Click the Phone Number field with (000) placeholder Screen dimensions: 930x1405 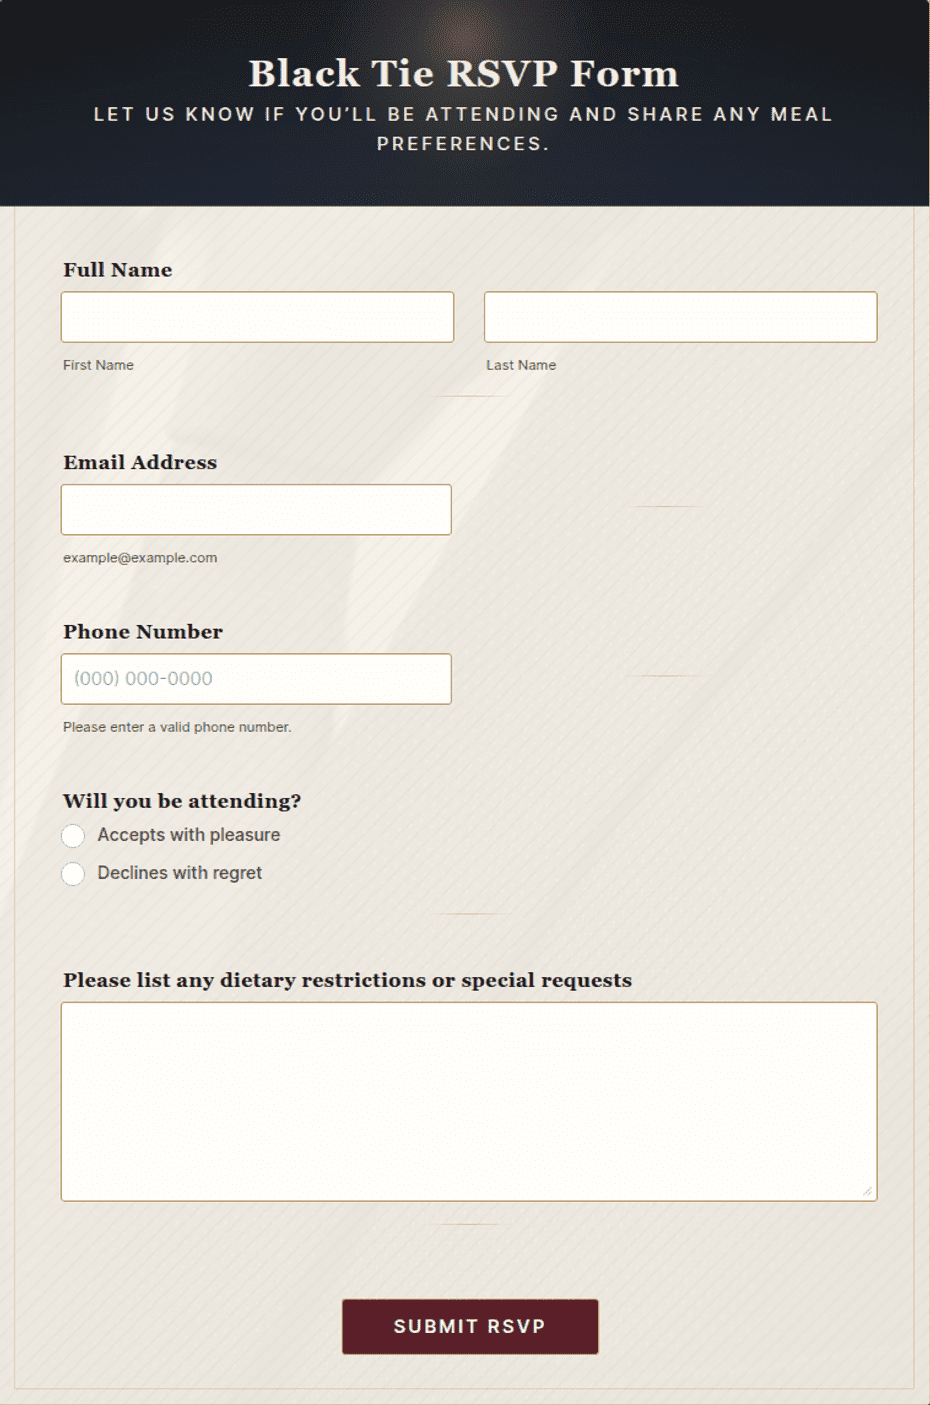256,679
